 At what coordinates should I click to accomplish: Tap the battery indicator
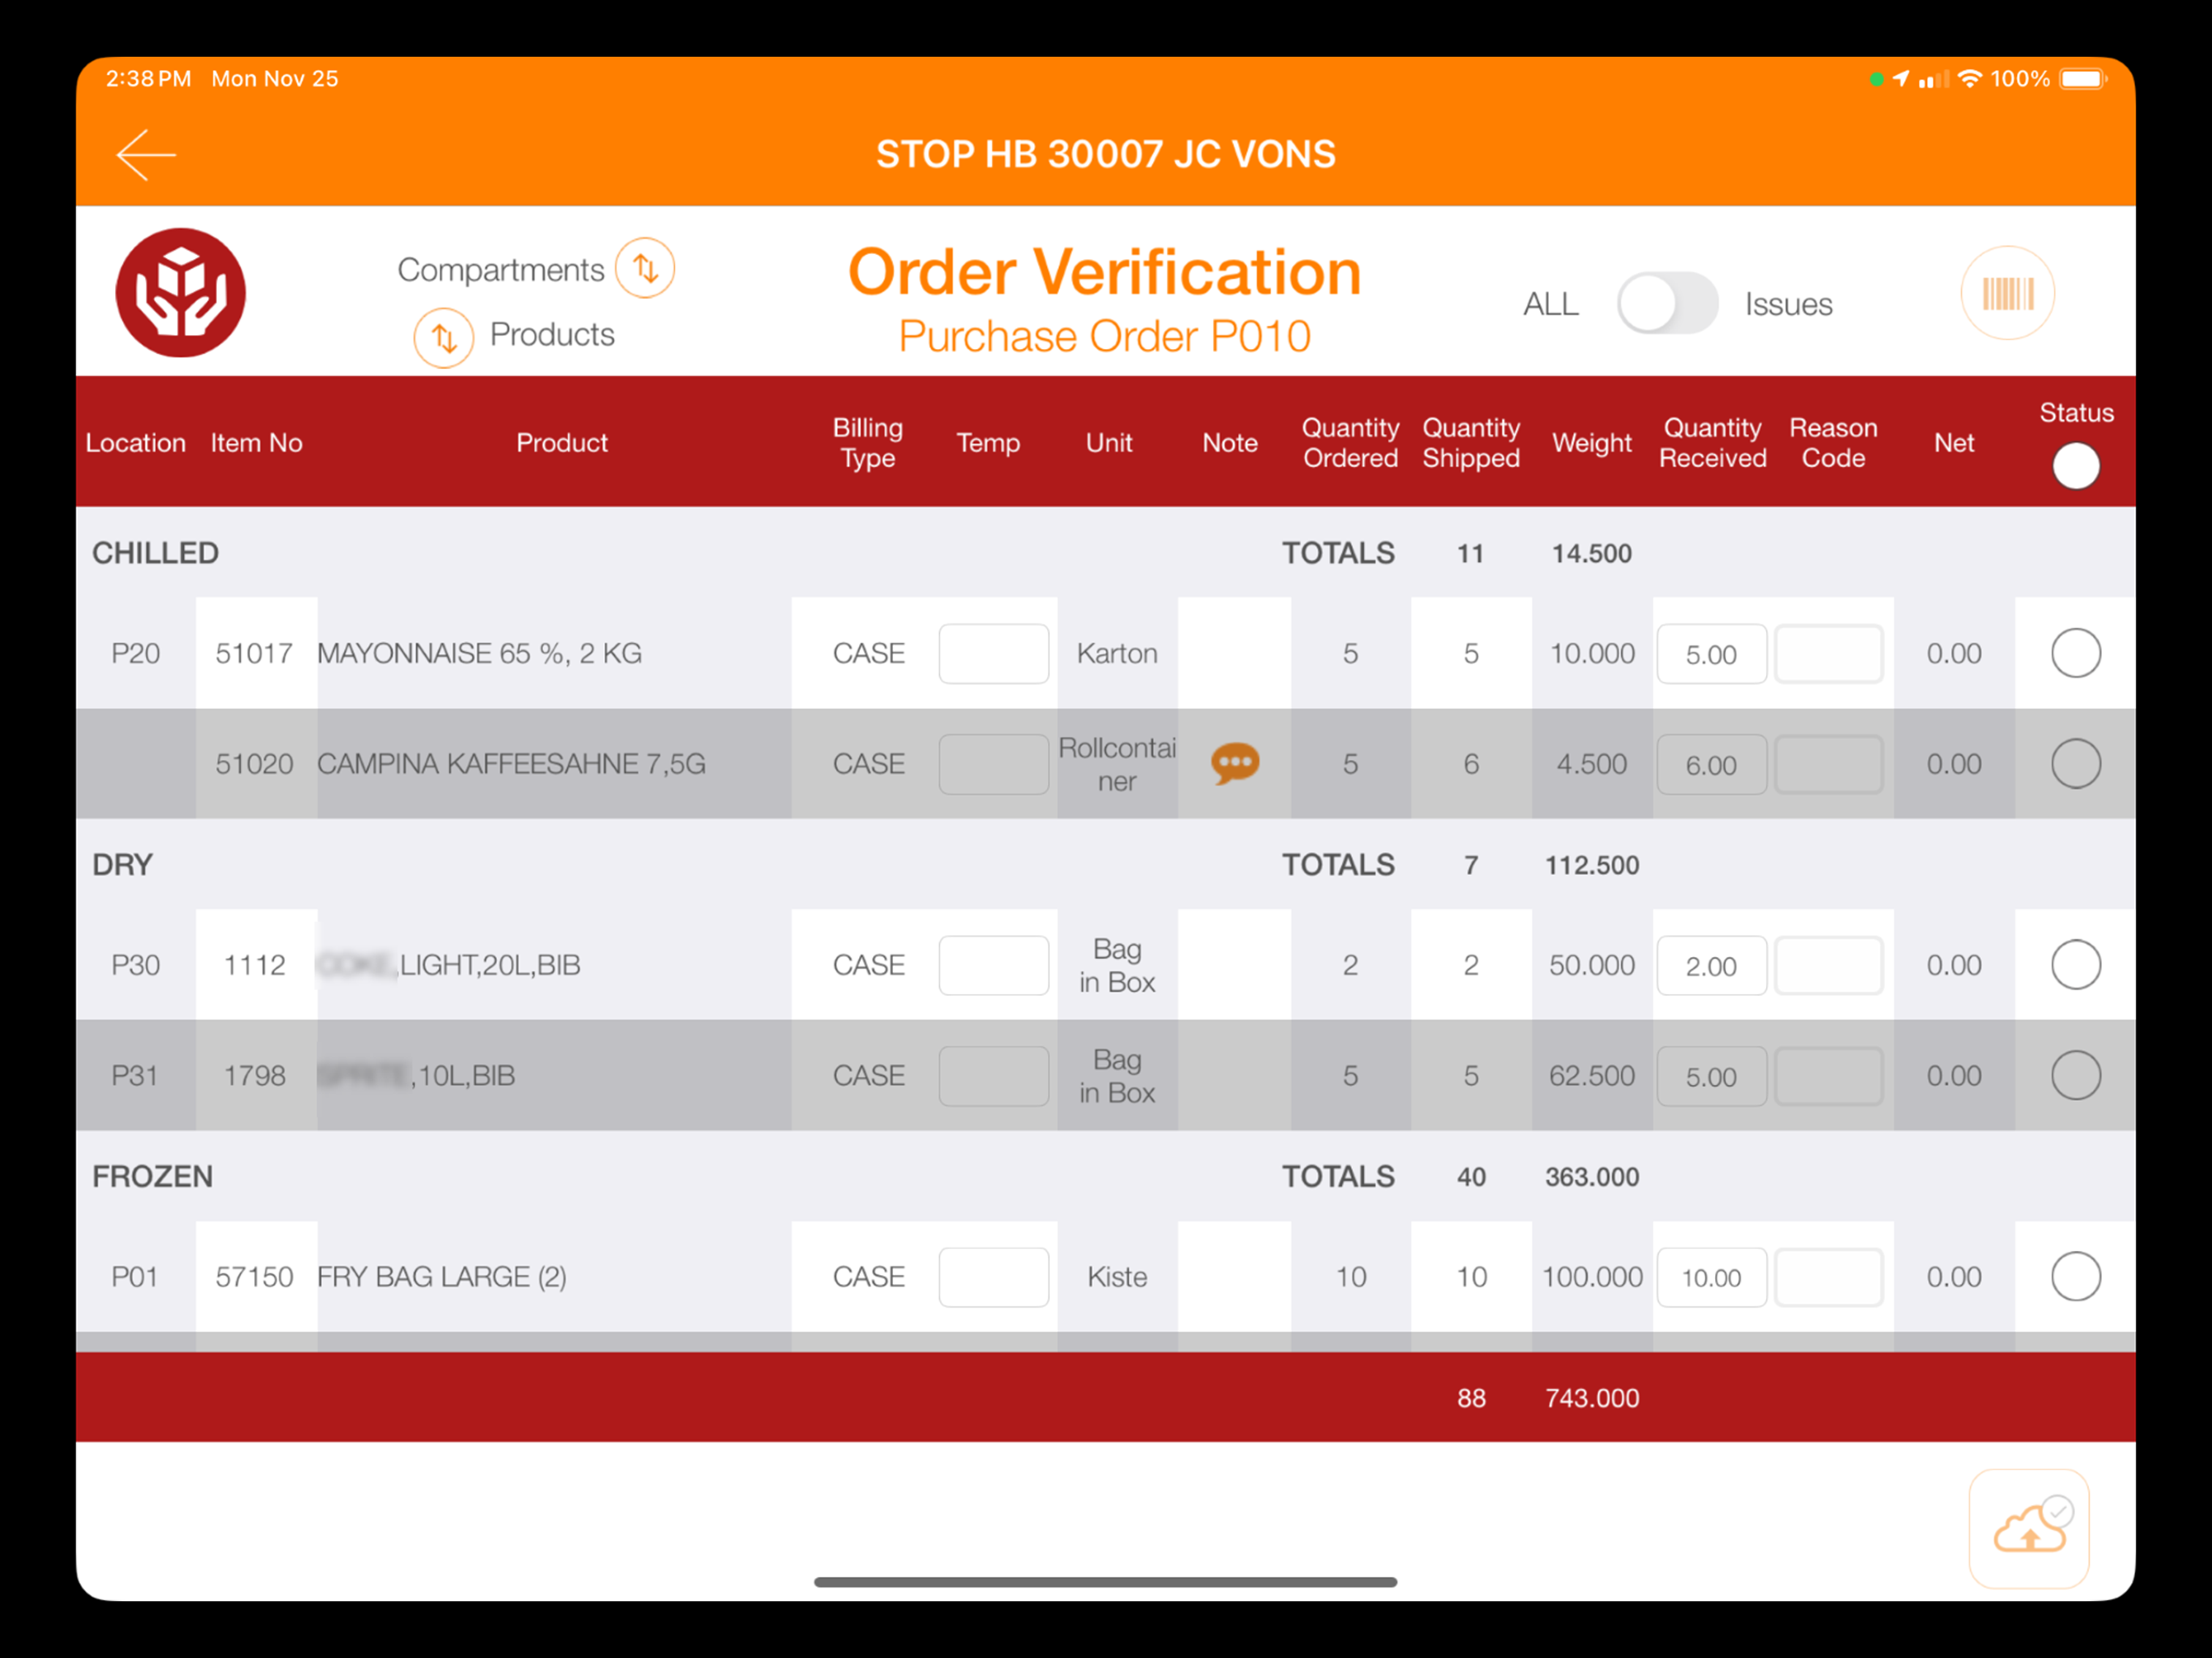point(2084,79)
